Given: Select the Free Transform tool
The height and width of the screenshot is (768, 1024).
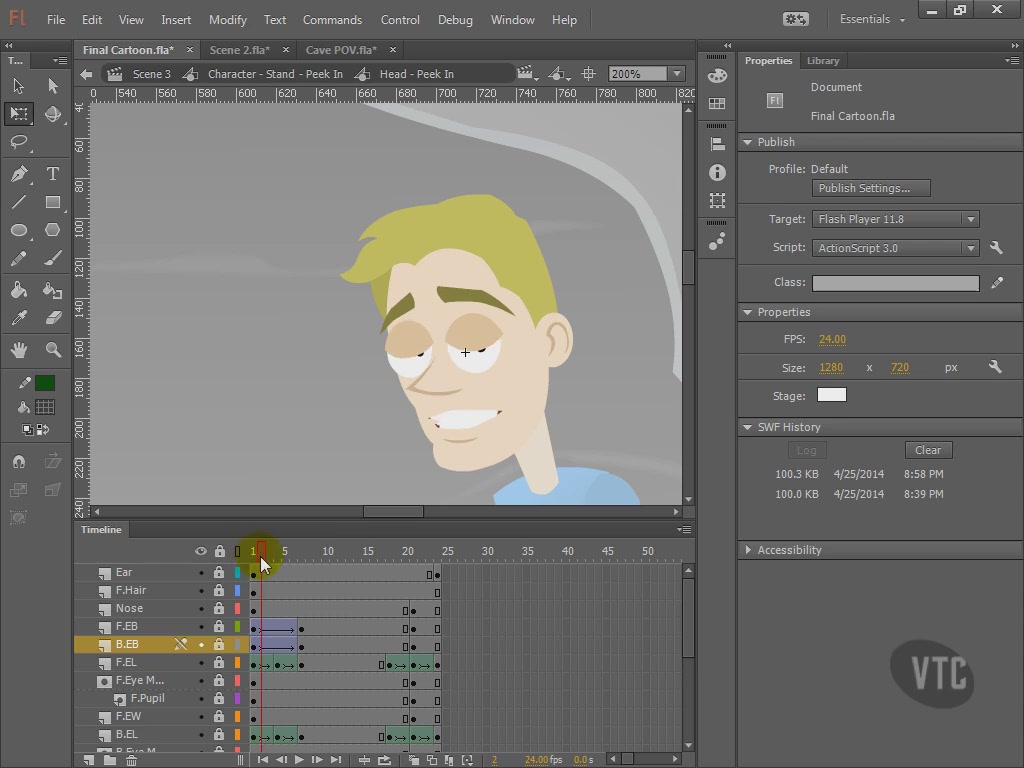Looking at the screenshot, I should (18, 114).
